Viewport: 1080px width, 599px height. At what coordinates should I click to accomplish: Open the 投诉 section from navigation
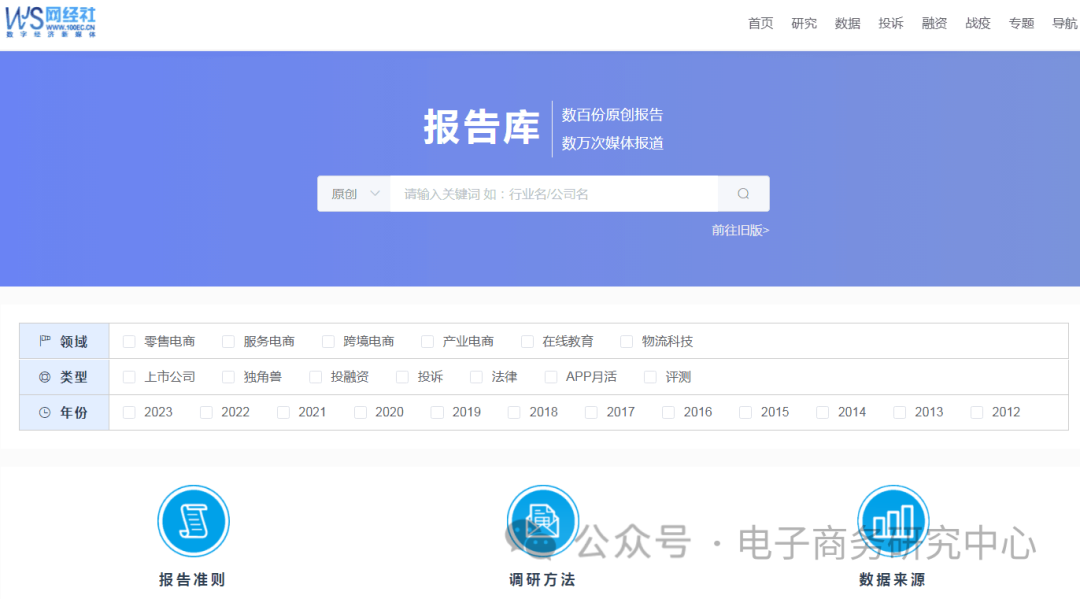click(891, 22)
